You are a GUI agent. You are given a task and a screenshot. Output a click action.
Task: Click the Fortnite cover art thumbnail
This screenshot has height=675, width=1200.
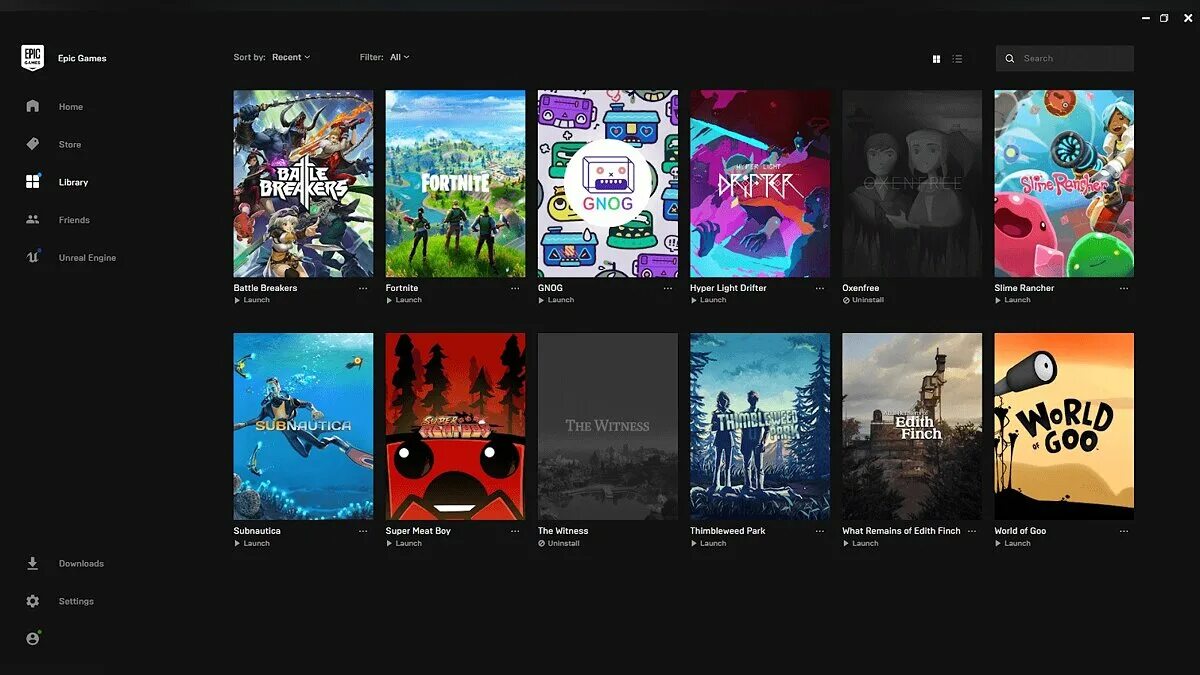pyautogui.click(x=455, y=184)
